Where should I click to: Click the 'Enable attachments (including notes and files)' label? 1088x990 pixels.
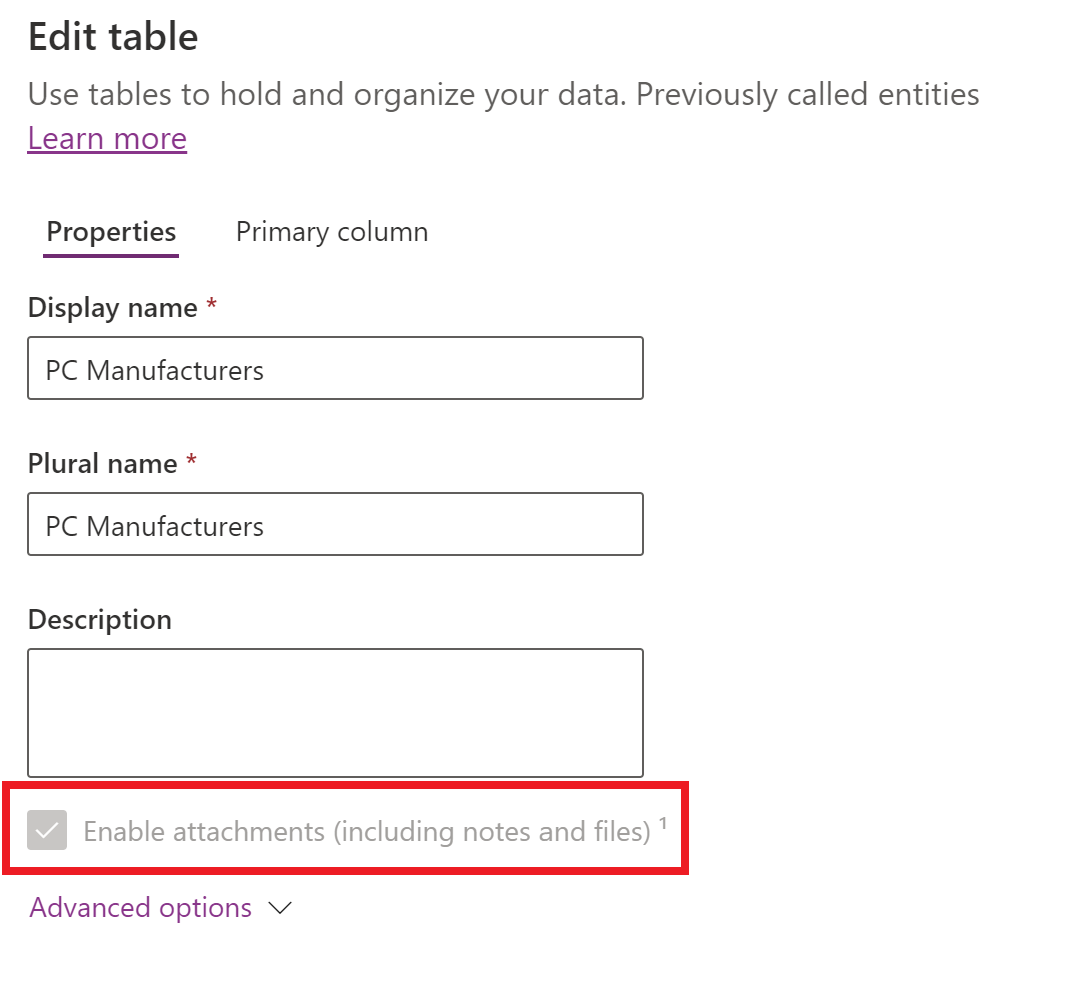click(x=367, y=832)
